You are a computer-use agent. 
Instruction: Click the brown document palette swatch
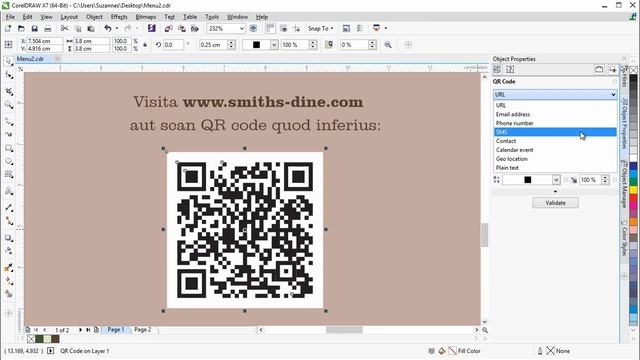point(55,339)
